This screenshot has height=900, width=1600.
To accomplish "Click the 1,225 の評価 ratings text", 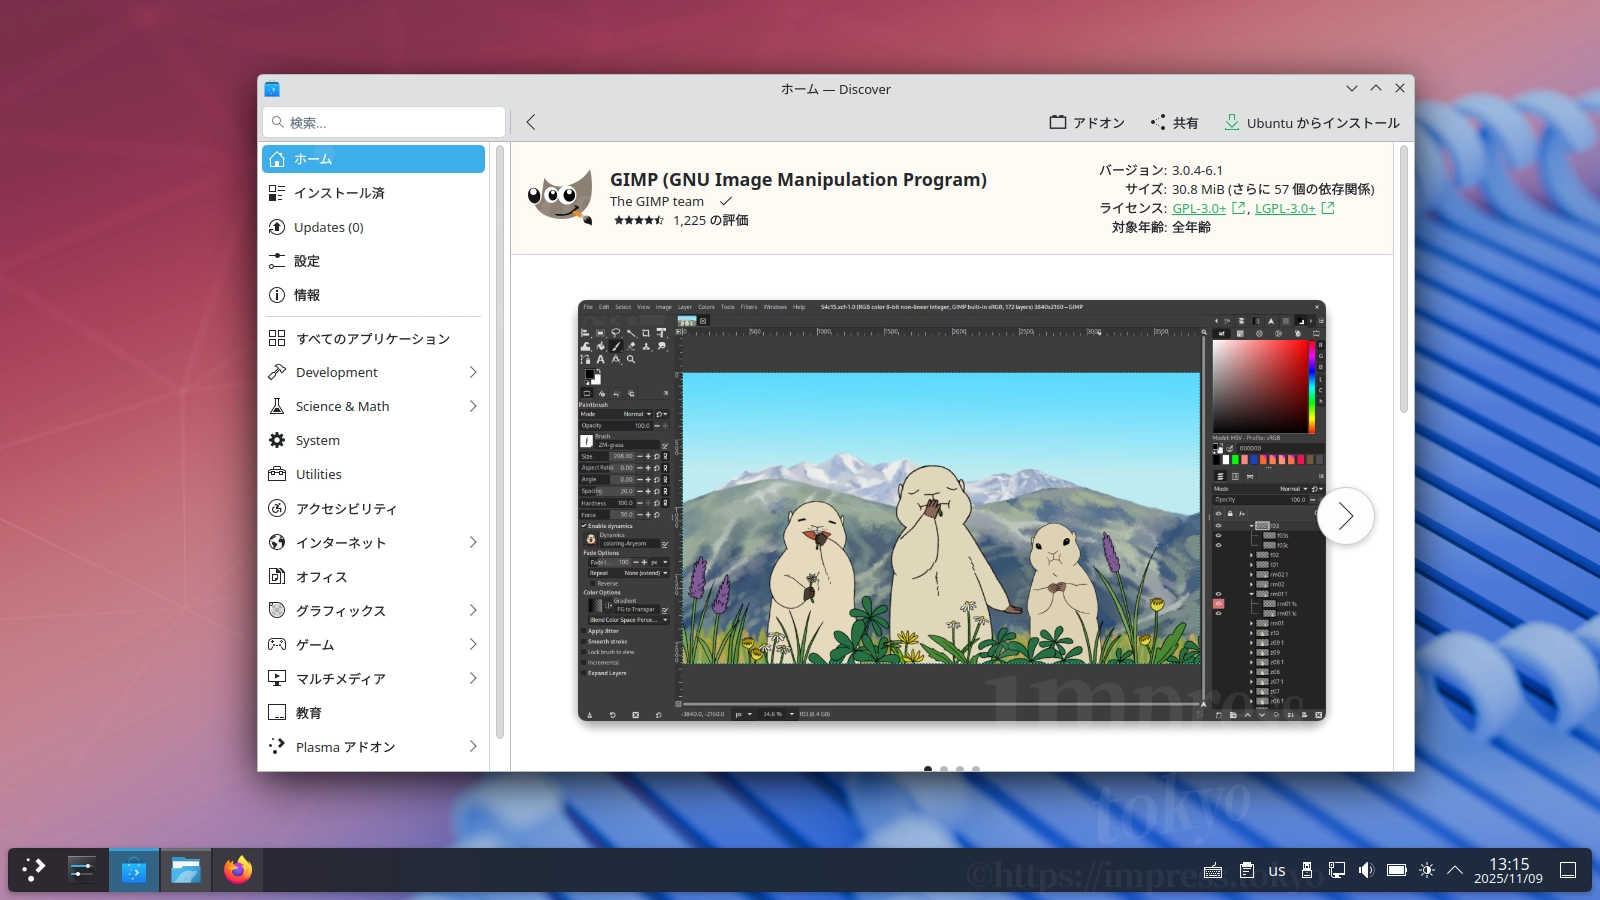I will point(710,220).
